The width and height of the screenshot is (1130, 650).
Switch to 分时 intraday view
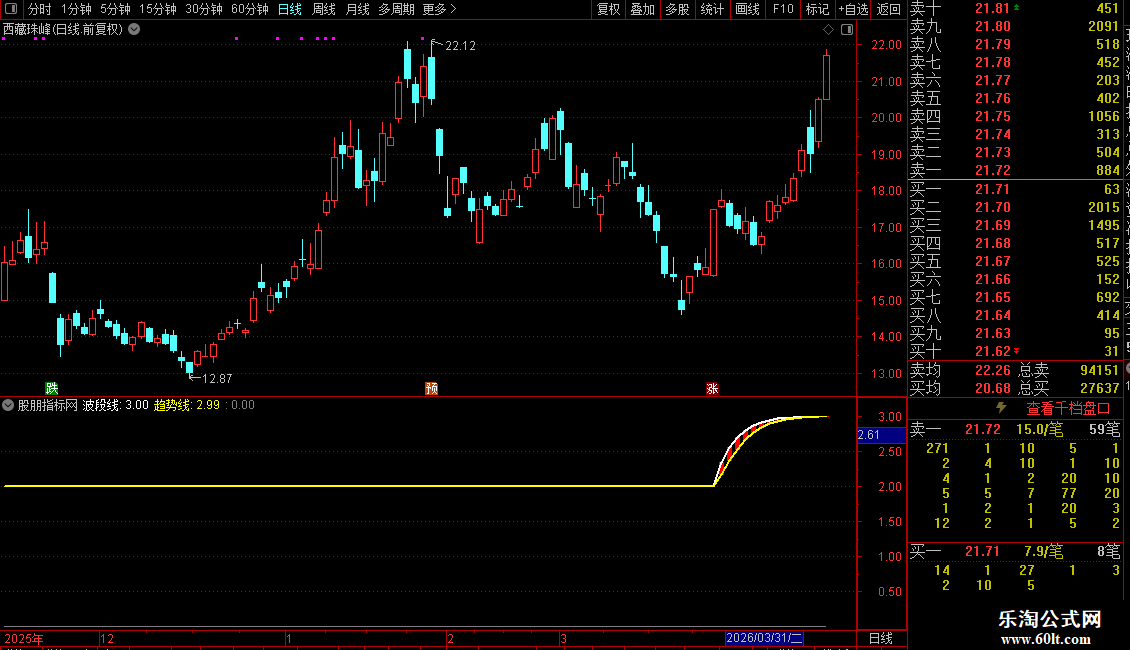(x=40, y=9)
